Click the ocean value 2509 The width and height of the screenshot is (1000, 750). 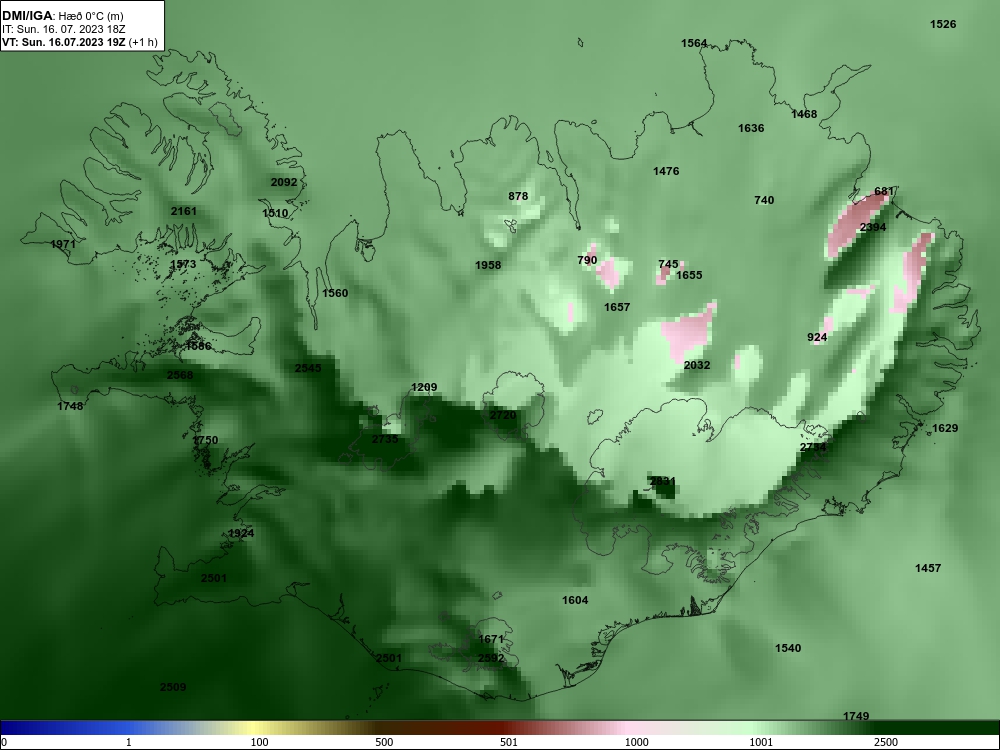pyautogui.click(x=173, y=688)
